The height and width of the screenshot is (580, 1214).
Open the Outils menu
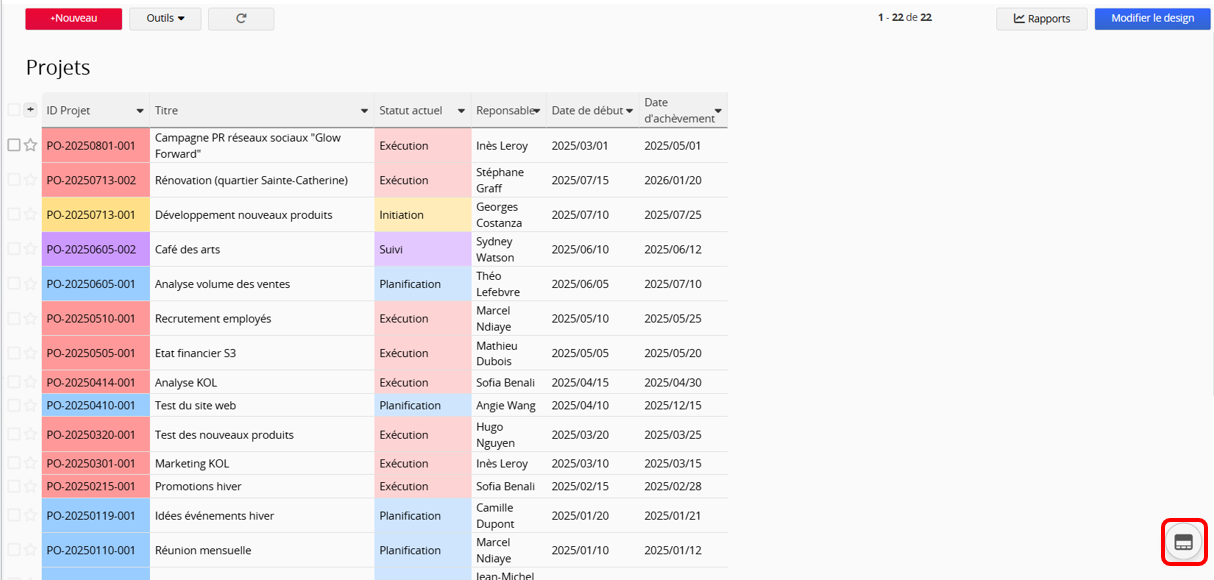165,18
